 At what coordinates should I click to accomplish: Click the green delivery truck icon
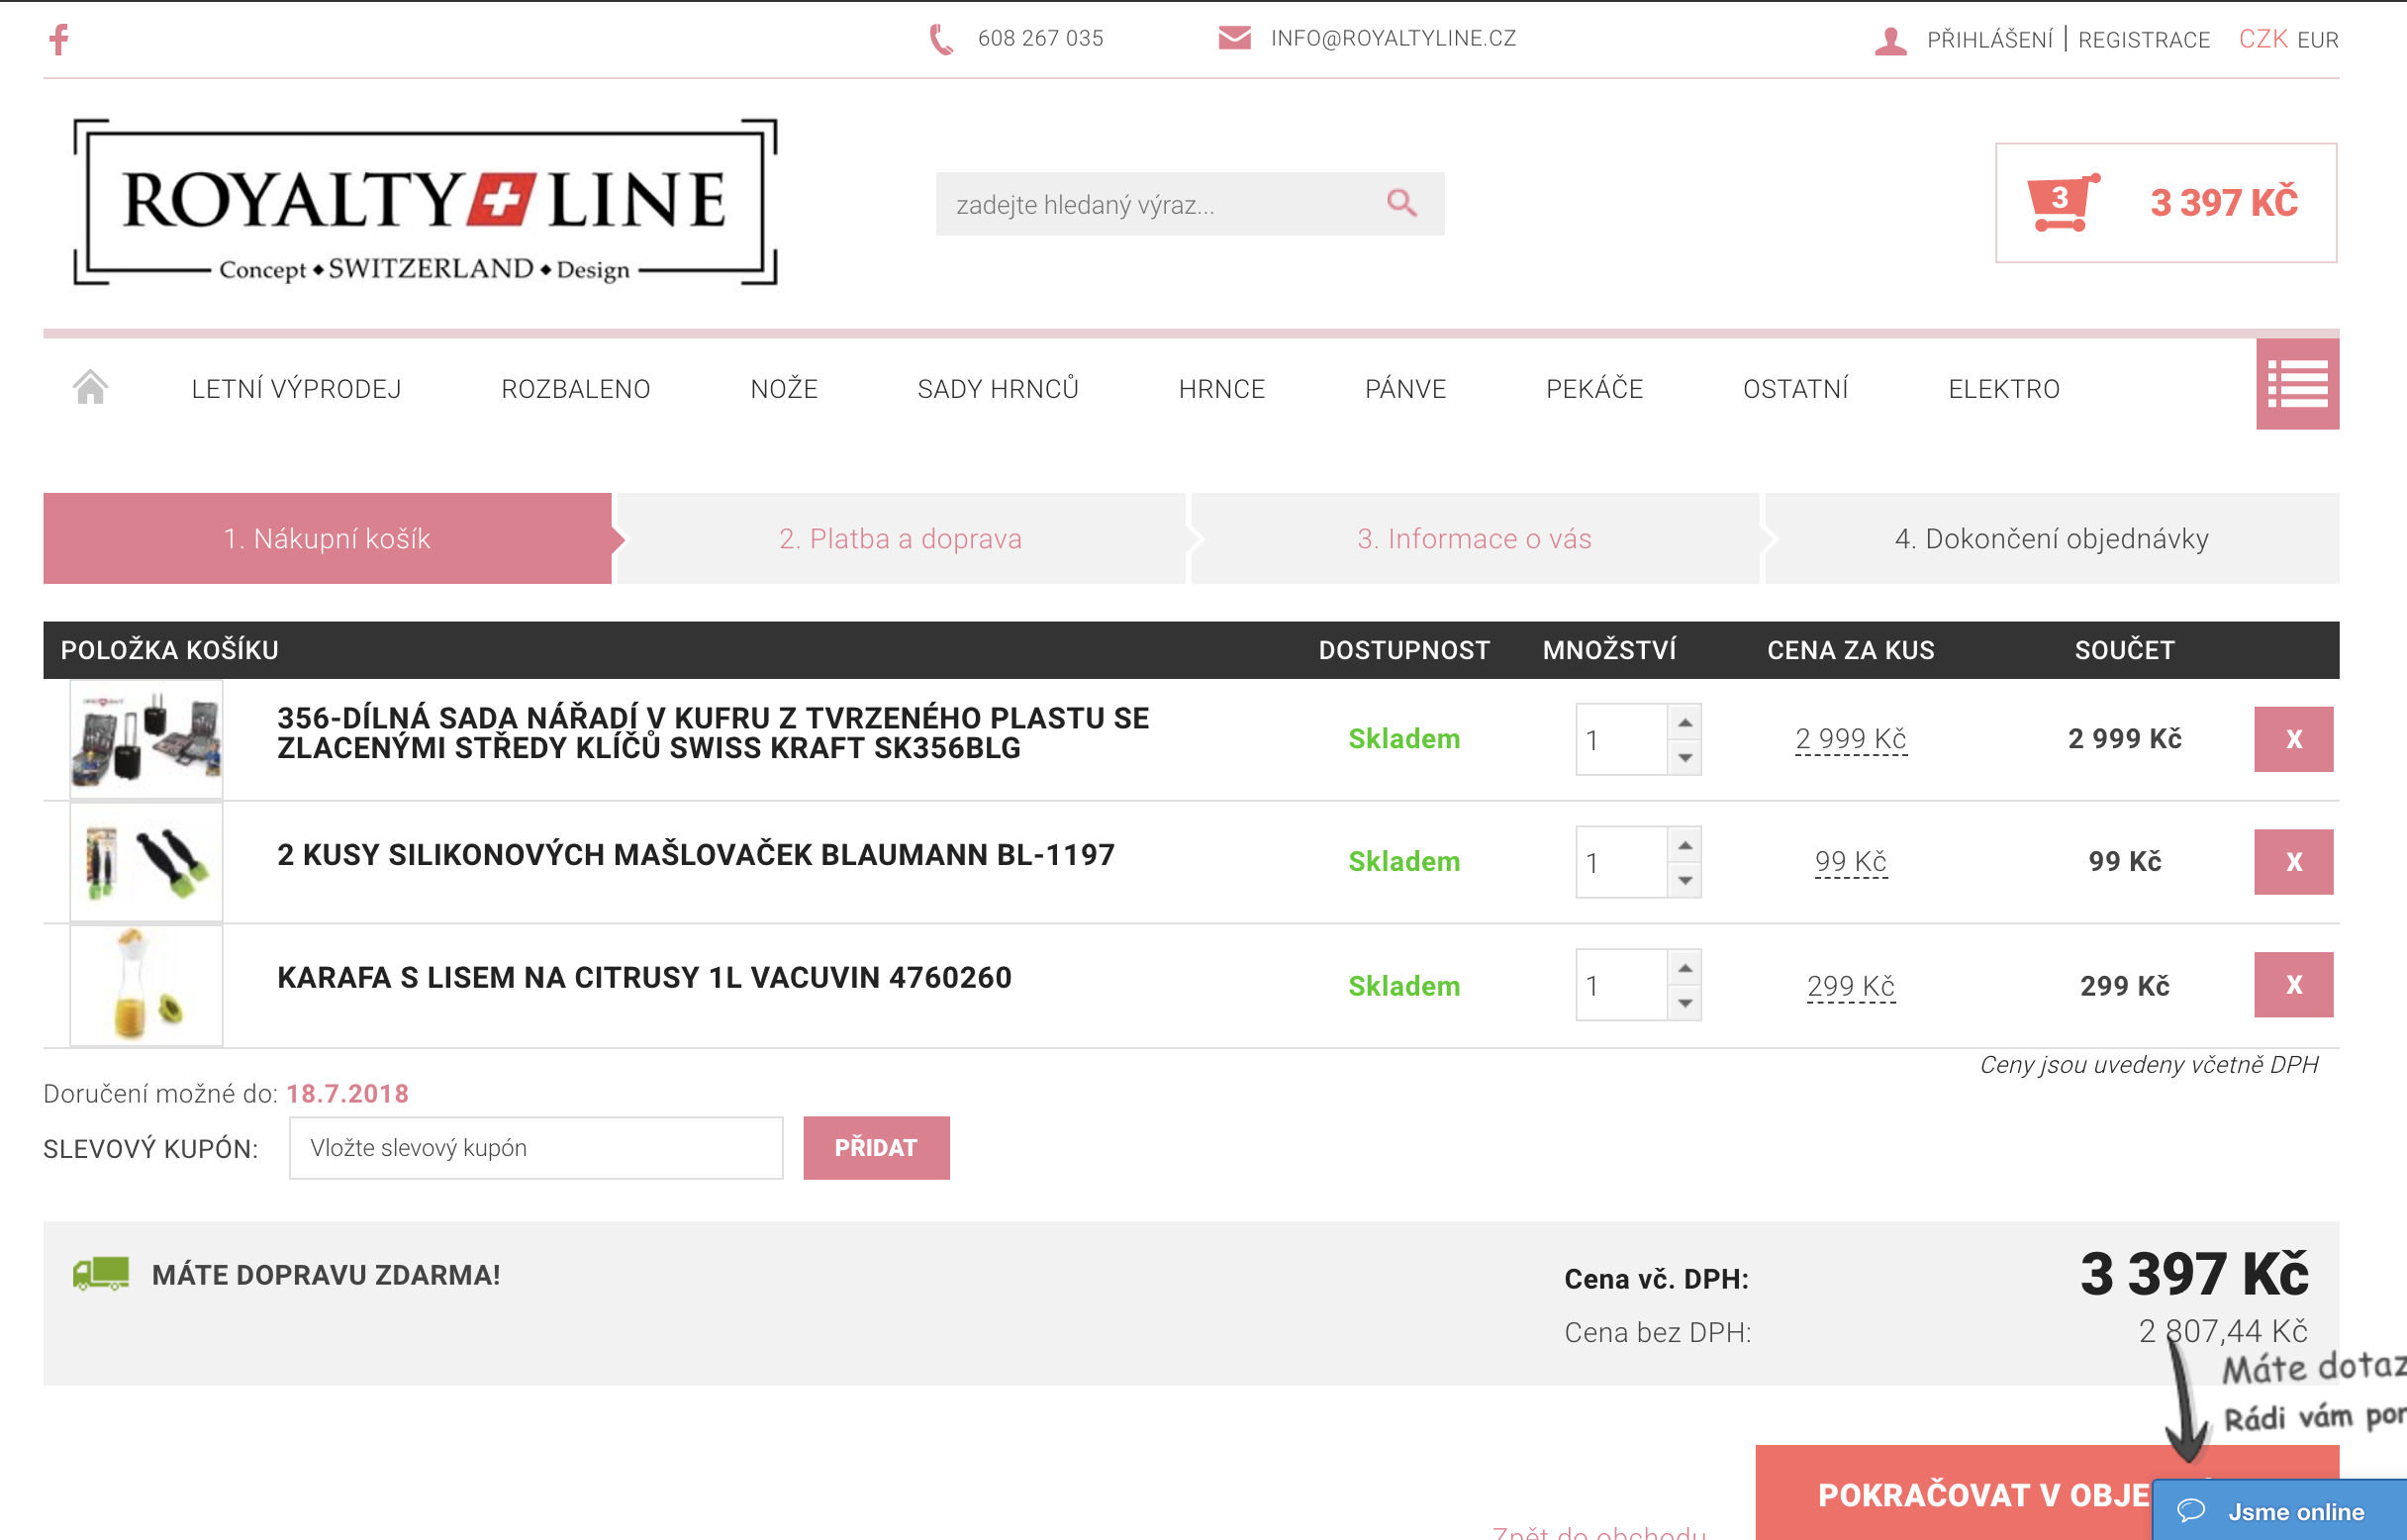[101, 1273]
